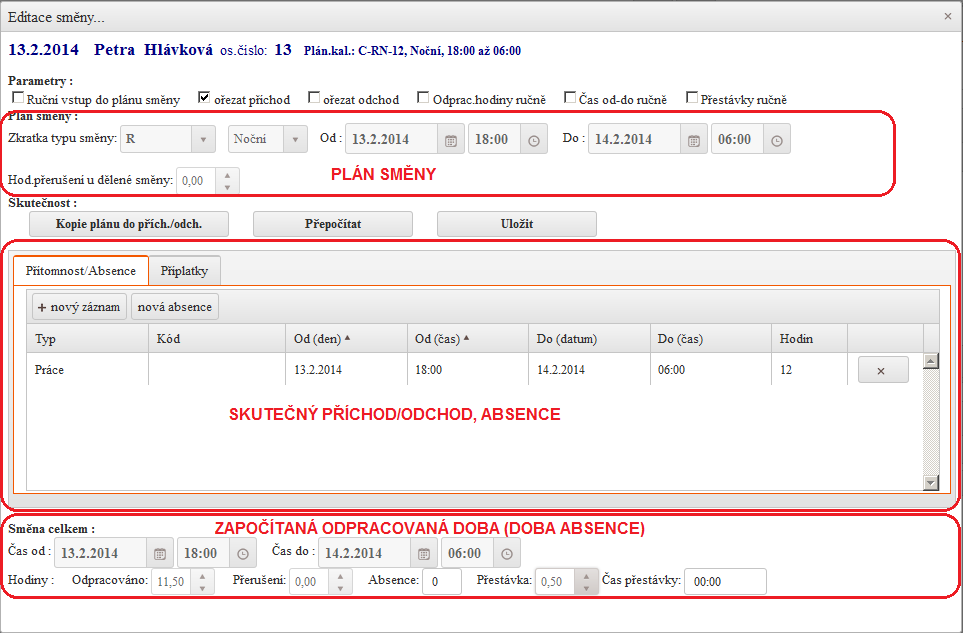Viewport: 963px width, 633px height.
Task: Tick the Přestávky ručně checkbox
Action: 692,98
